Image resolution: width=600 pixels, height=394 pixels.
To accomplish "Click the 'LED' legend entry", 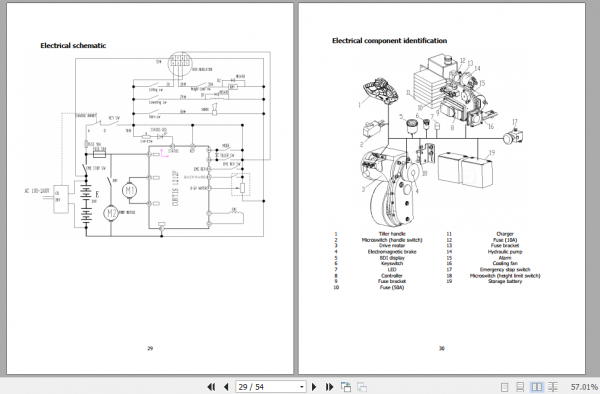I will tap(392, 270).
